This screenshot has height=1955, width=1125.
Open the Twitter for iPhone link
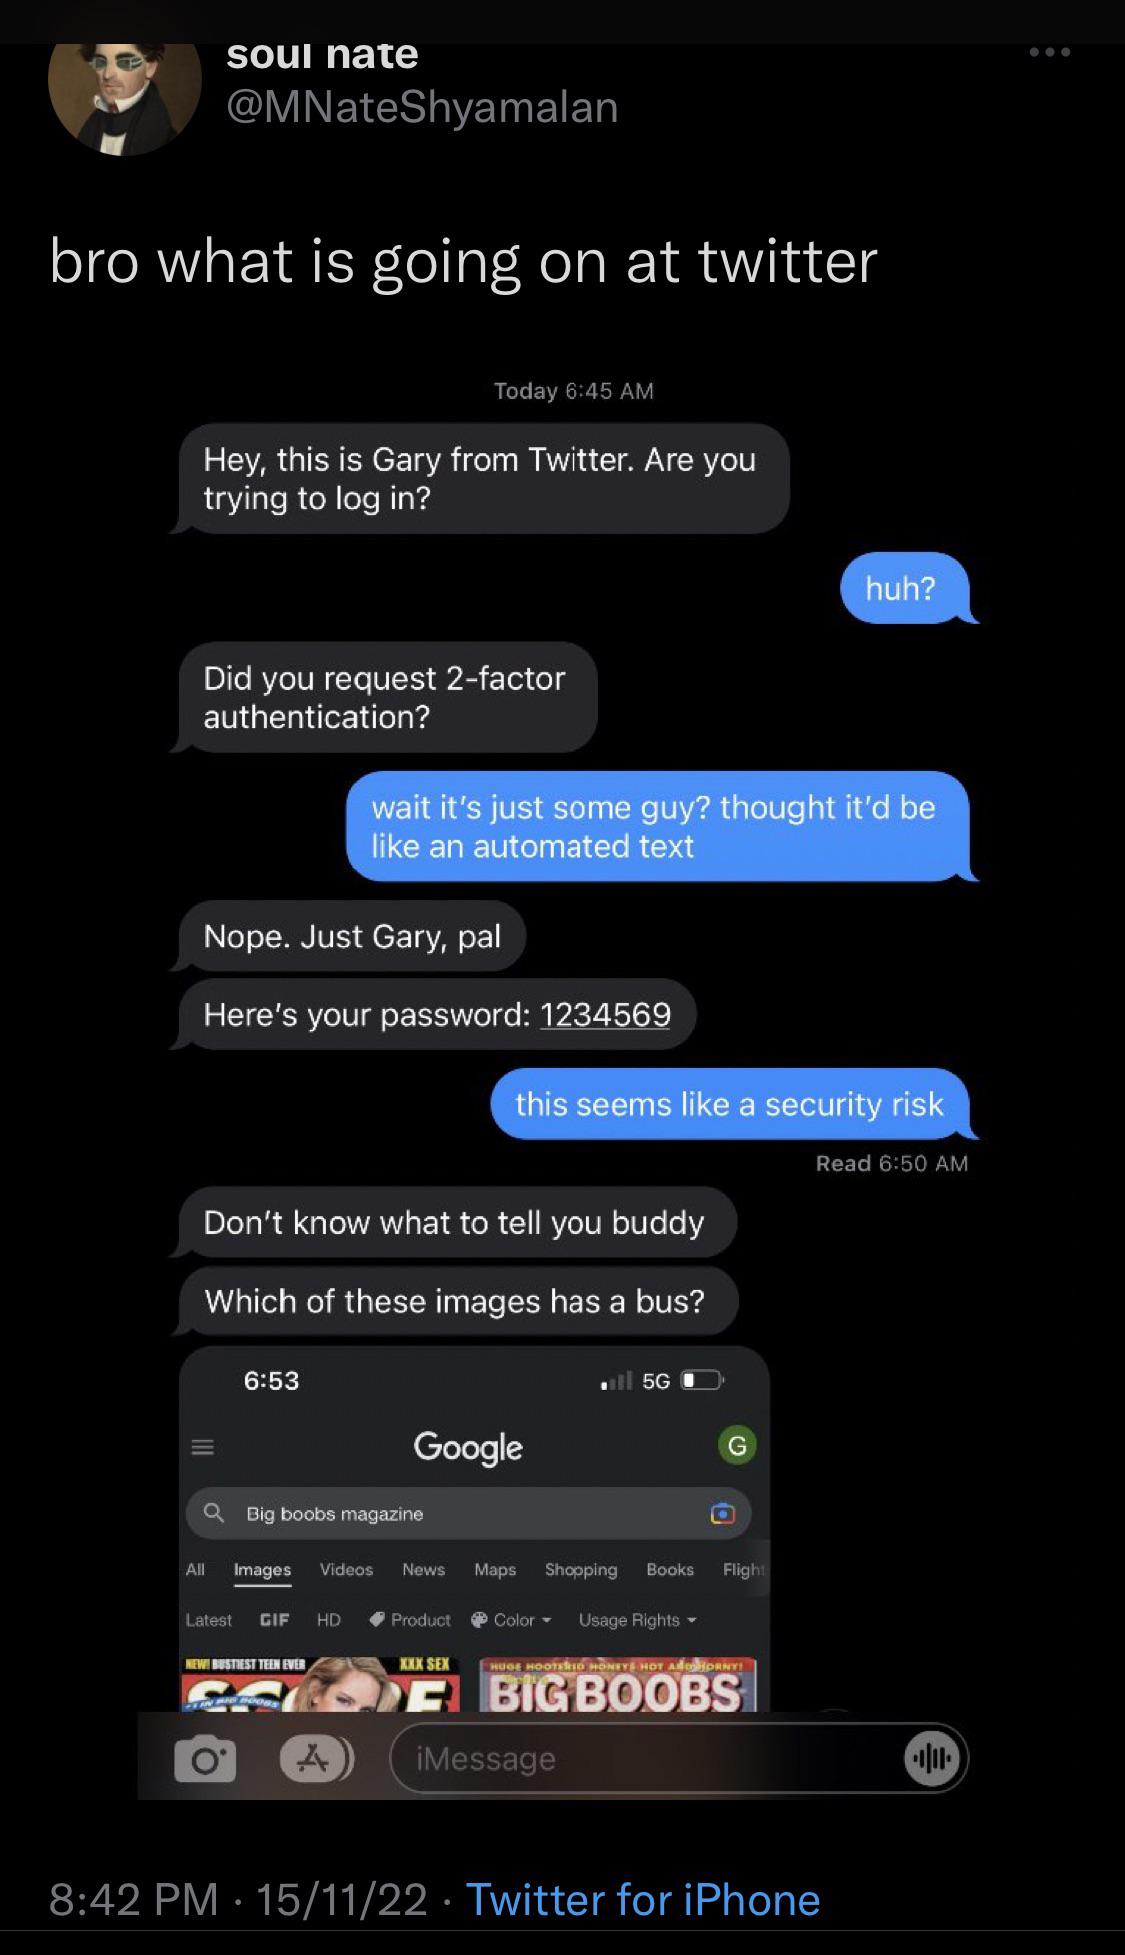[643, 1899]
